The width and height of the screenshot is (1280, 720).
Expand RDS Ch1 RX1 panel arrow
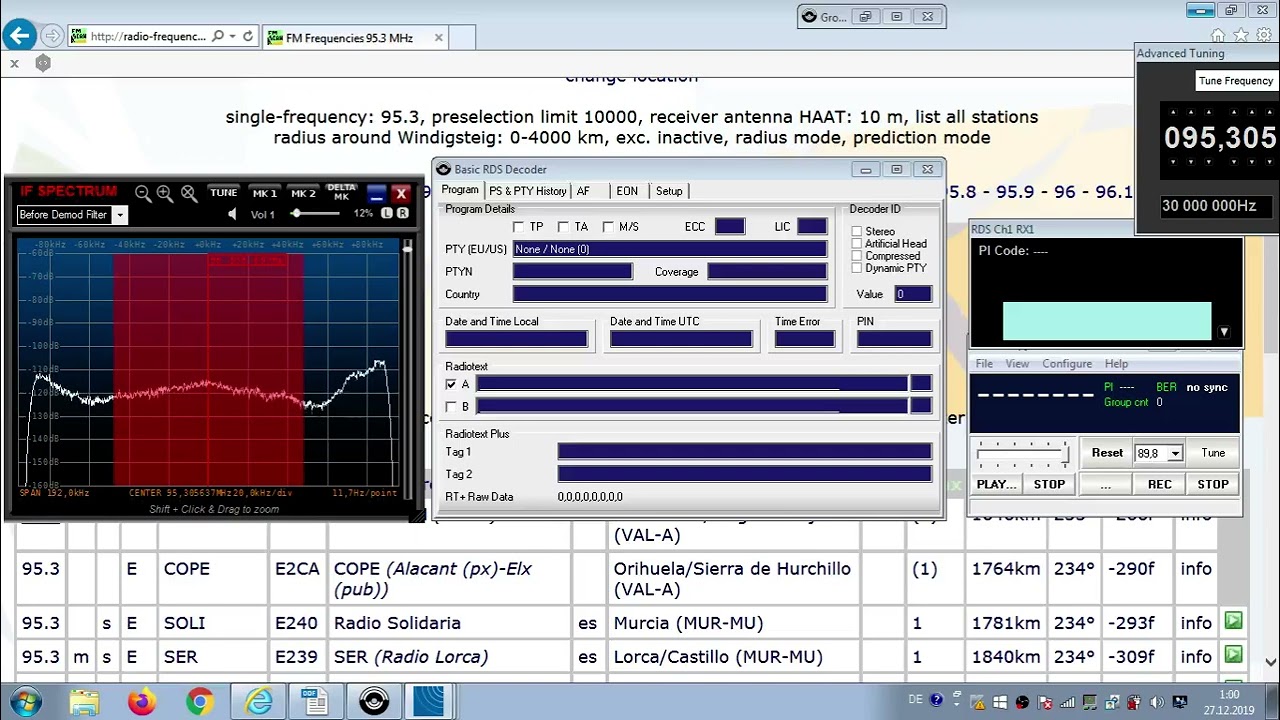click(x=1223, y=332)
